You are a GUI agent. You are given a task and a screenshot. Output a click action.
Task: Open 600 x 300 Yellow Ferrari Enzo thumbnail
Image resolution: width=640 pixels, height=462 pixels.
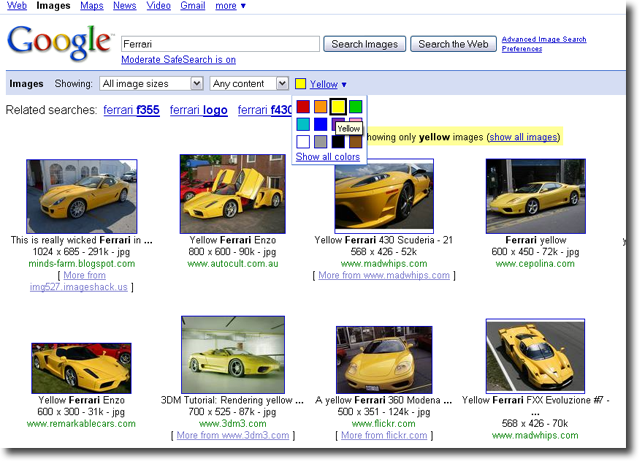click(x=81, y=368)
